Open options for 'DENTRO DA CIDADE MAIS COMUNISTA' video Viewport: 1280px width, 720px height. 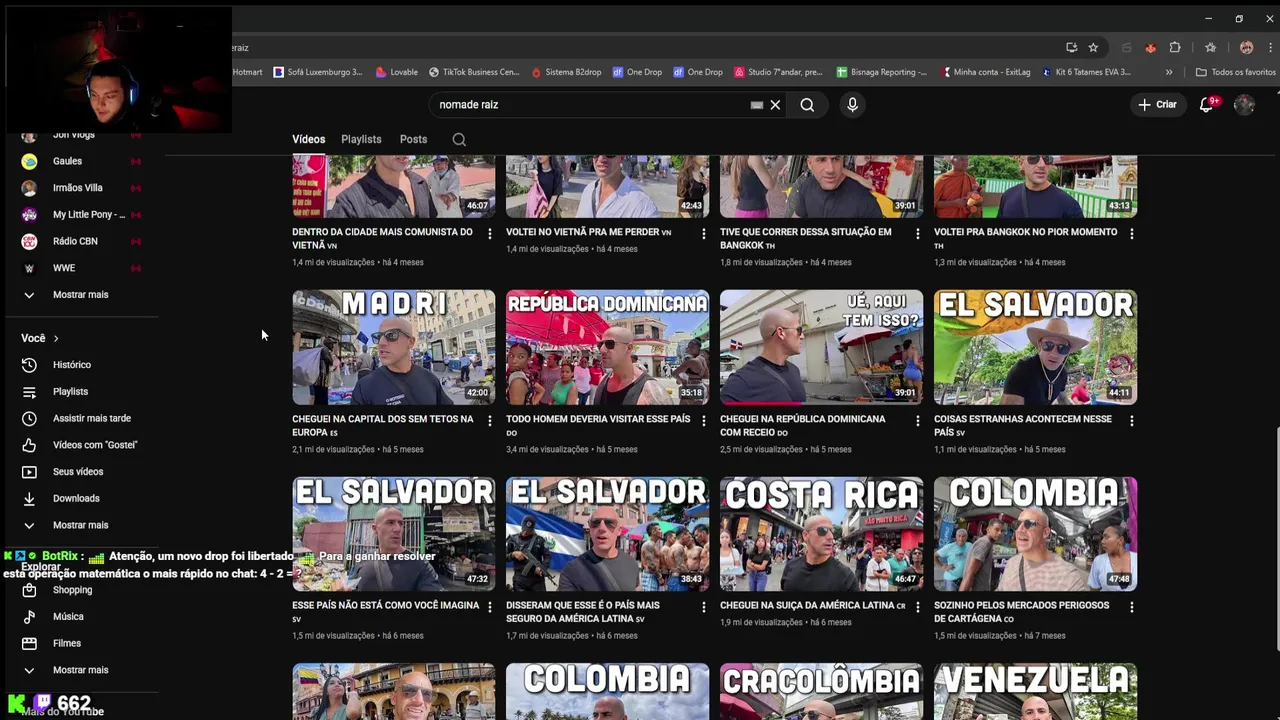tap(489, 234)
